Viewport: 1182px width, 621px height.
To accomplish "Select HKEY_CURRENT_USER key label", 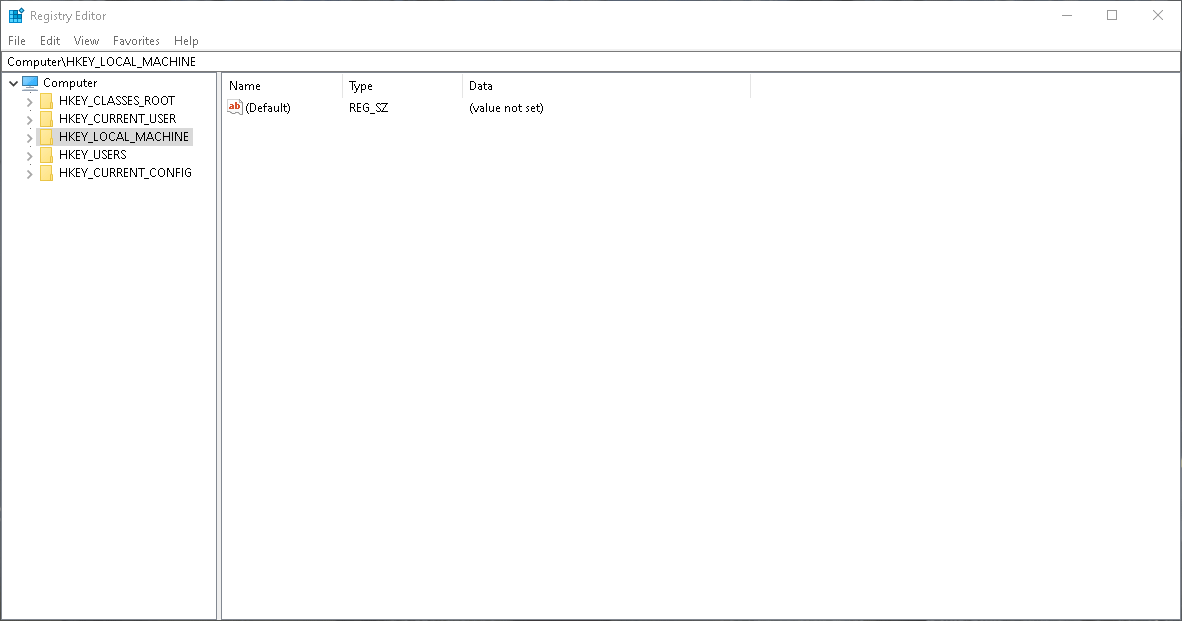I will 118,119.
